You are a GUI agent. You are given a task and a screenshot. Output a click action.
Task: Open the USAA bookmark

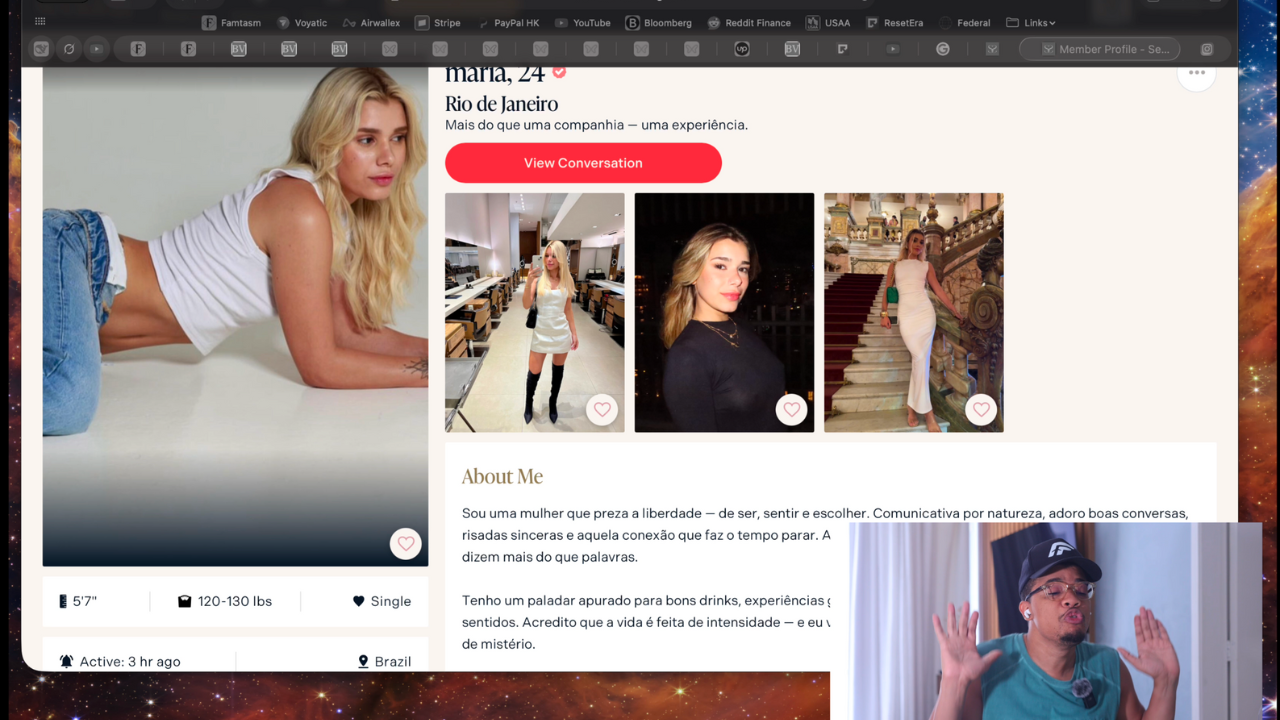click(828, 23)
